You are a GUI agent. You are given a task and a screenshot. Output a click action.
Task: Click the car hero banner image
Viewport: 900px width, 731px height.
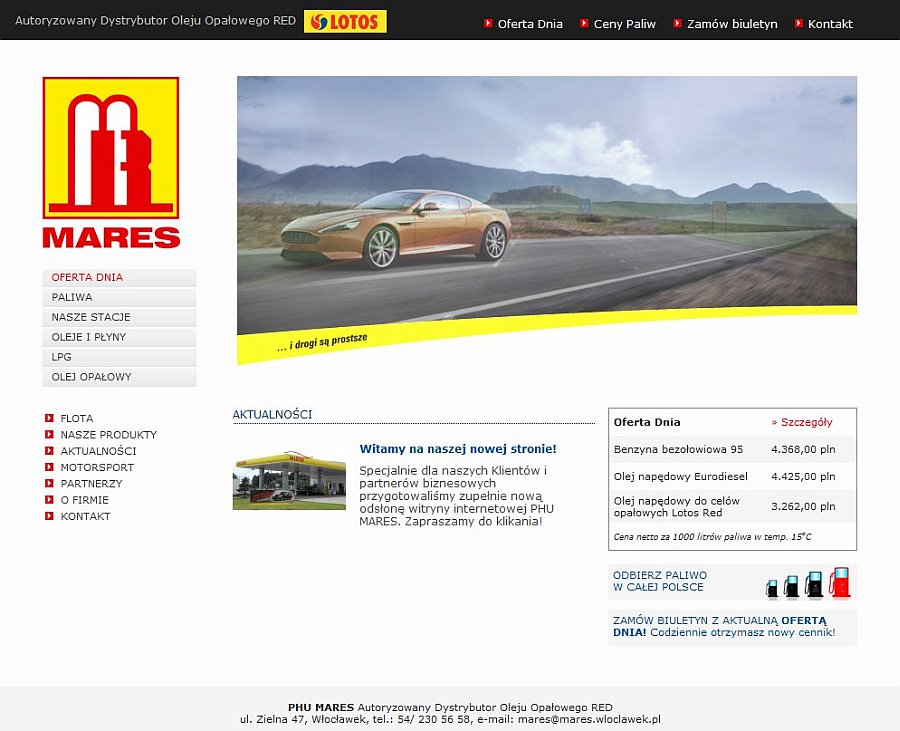tap(547, 220)
